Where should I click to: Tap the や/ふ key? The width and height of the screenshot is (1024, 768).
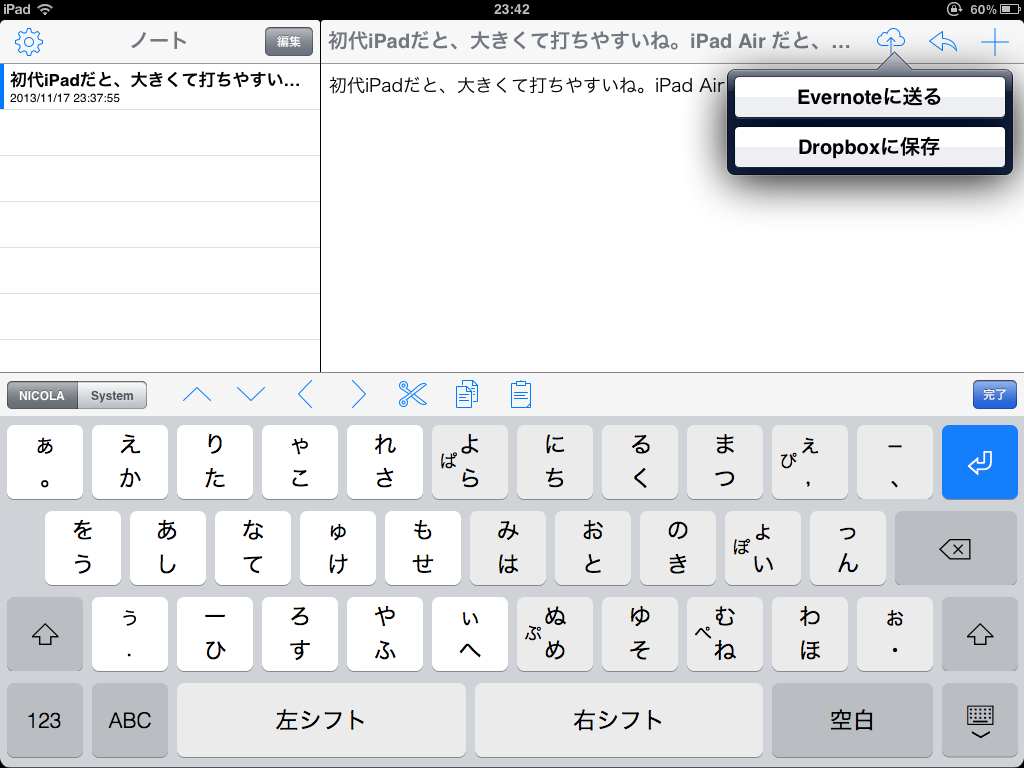click(x=385, y=633)
